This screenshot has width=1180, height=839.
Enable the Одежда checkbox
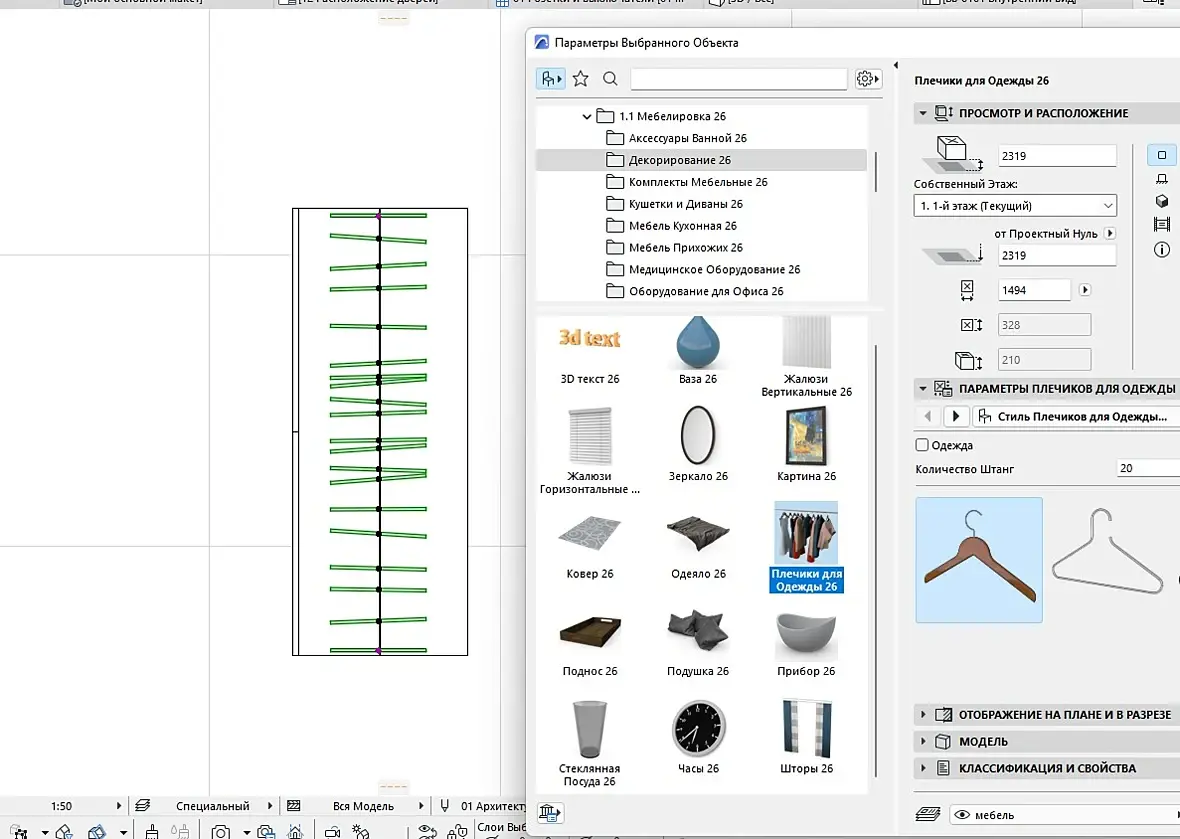[922, 445]
